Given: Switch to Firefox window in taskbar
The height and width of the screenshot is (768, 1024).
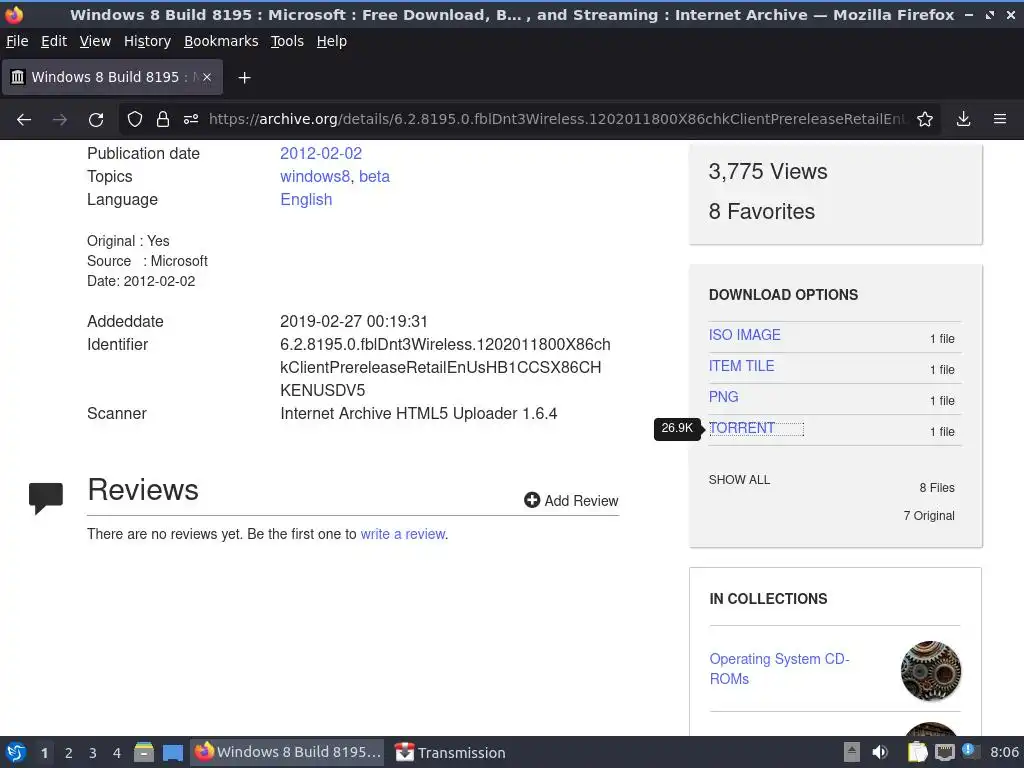Looking at the screenshot, I should coord(288,752).
